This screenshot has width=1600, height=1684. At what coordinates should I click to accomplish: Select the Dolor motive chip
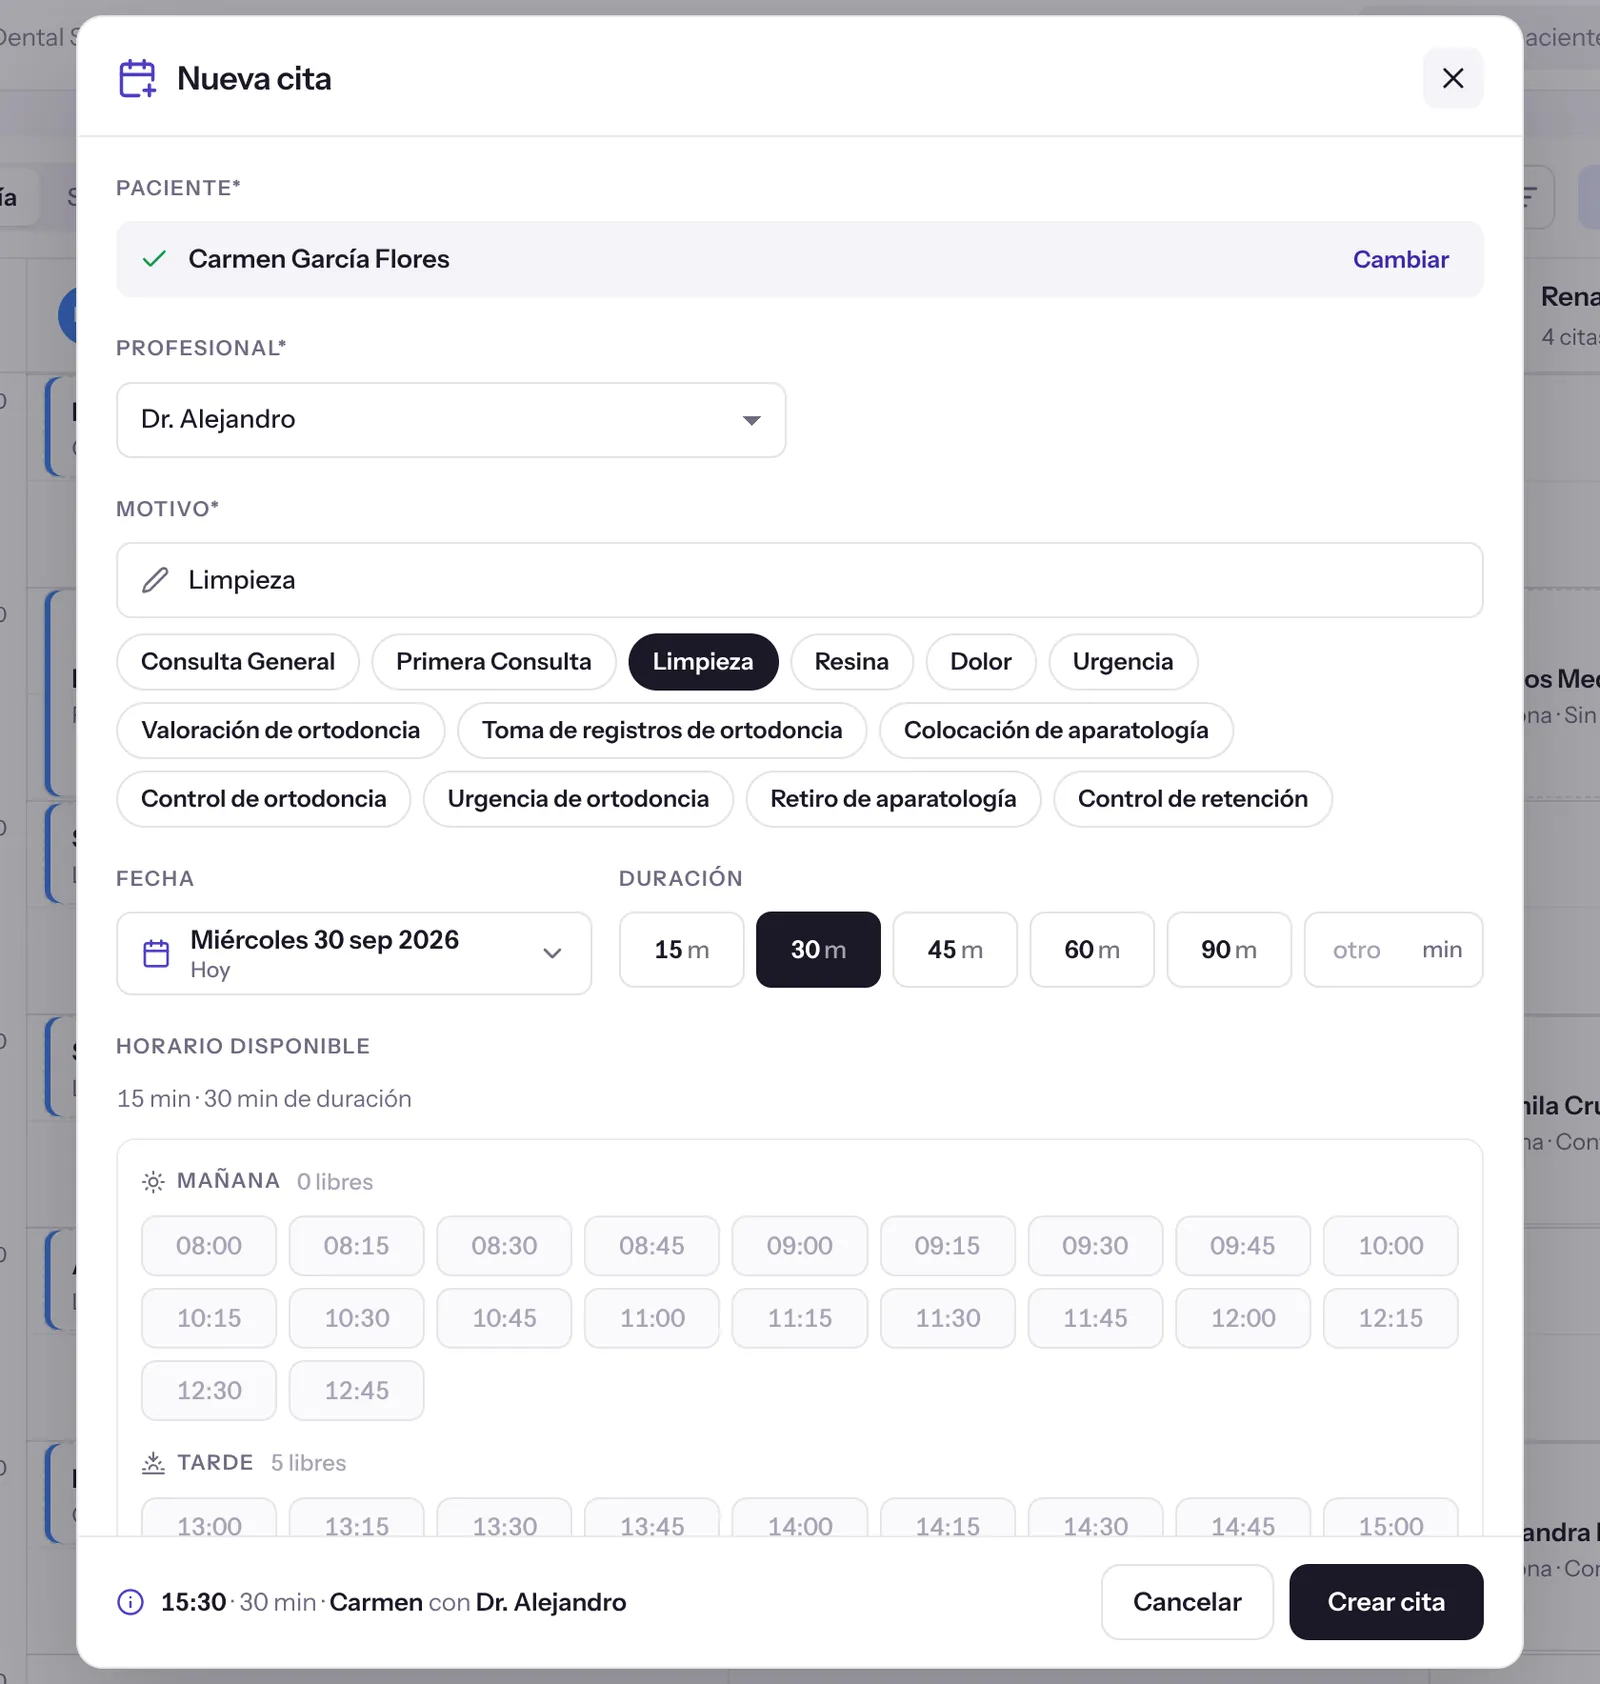coord(981,662)
